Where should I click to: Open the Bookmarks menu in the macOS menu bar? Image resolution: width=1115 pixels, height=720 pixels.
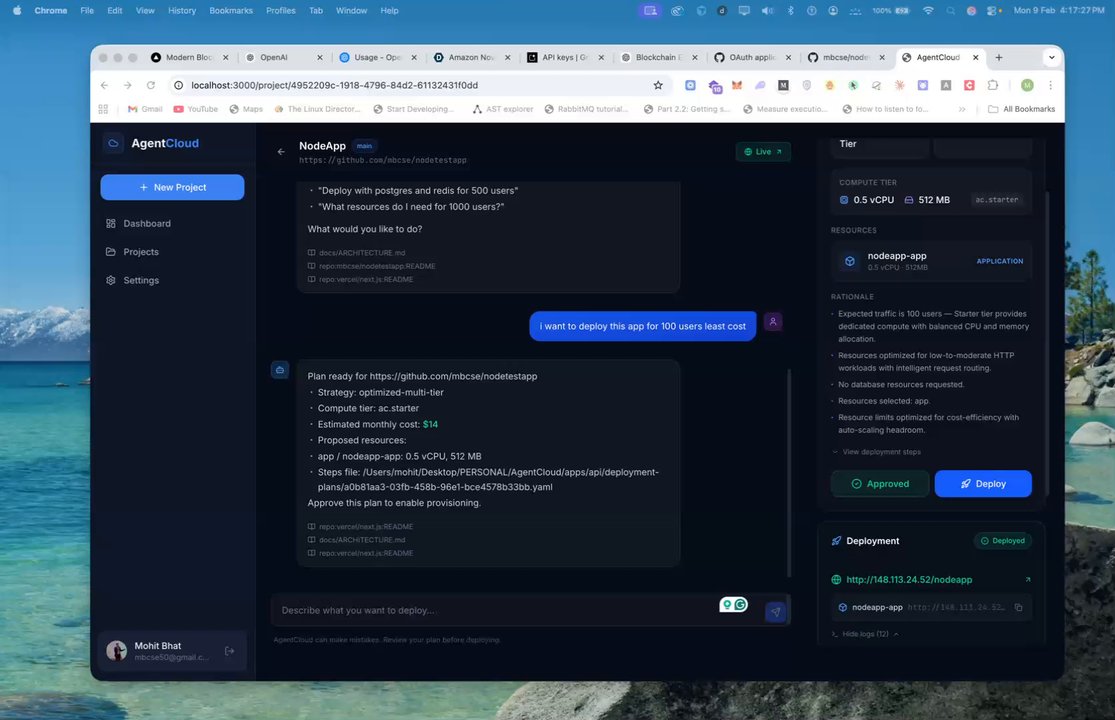[230, 11]
